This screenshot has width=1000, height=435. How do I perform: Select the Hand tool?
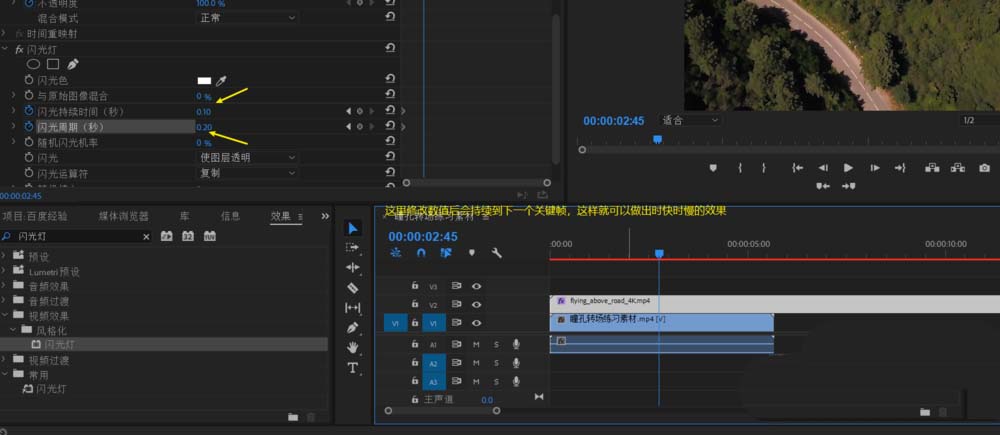click(352, 347)
